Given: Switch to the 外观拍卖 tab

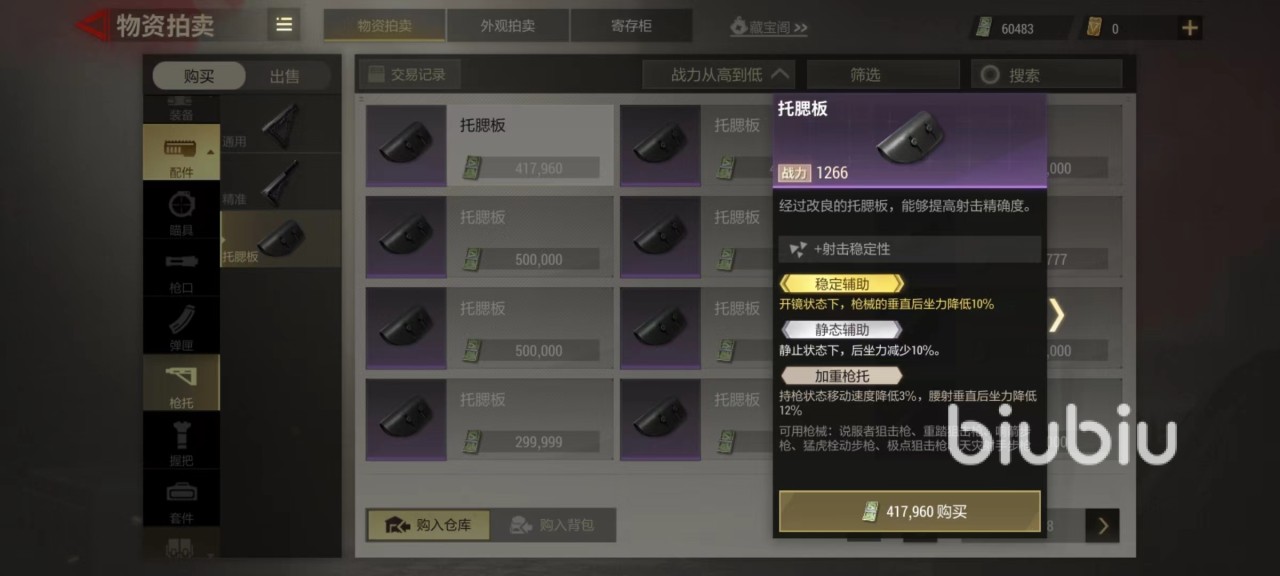Looking at the screenshot, I should (x=508, y=26).
